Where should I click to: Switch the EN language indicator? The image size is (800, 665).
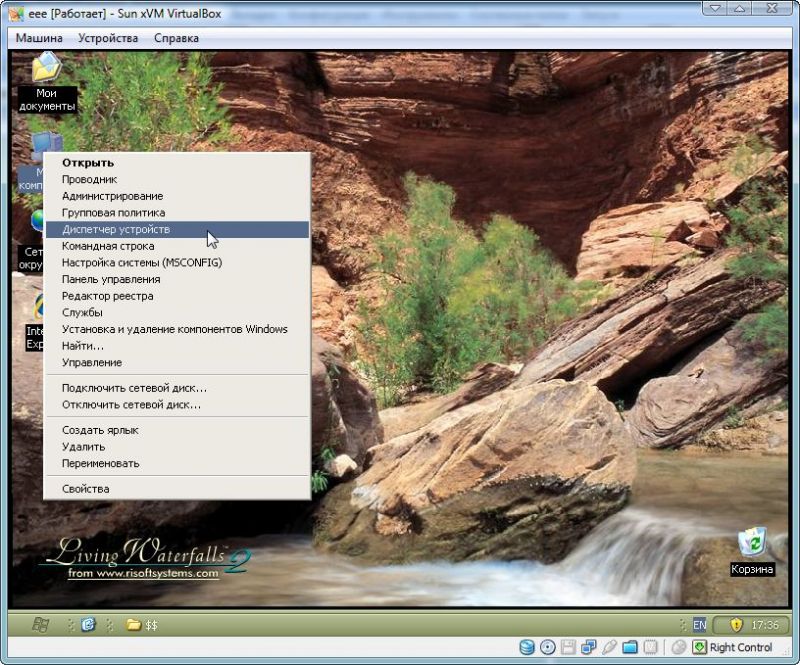pyautogui.click(x=699, y=625)
